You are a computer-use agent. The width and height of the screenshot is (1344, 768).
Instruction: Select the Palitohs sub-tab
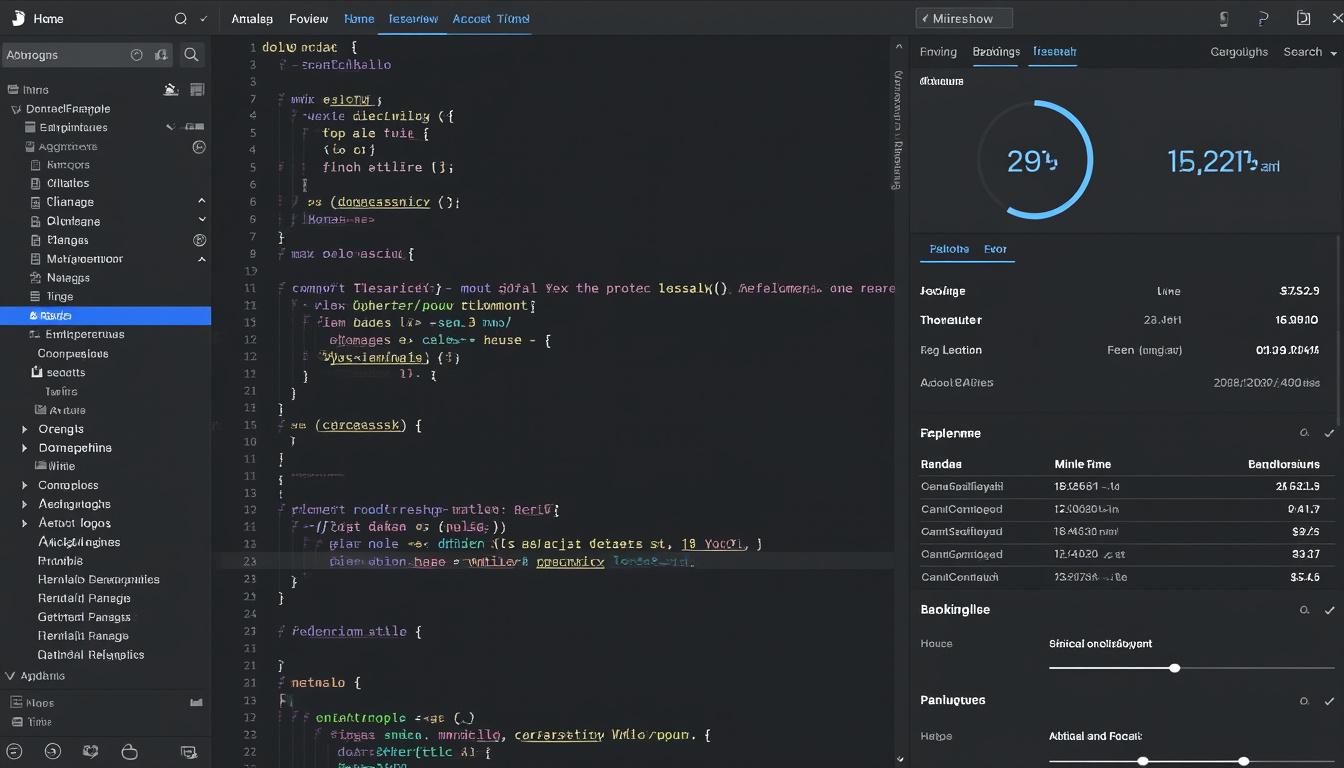click(x=949, y=249)
